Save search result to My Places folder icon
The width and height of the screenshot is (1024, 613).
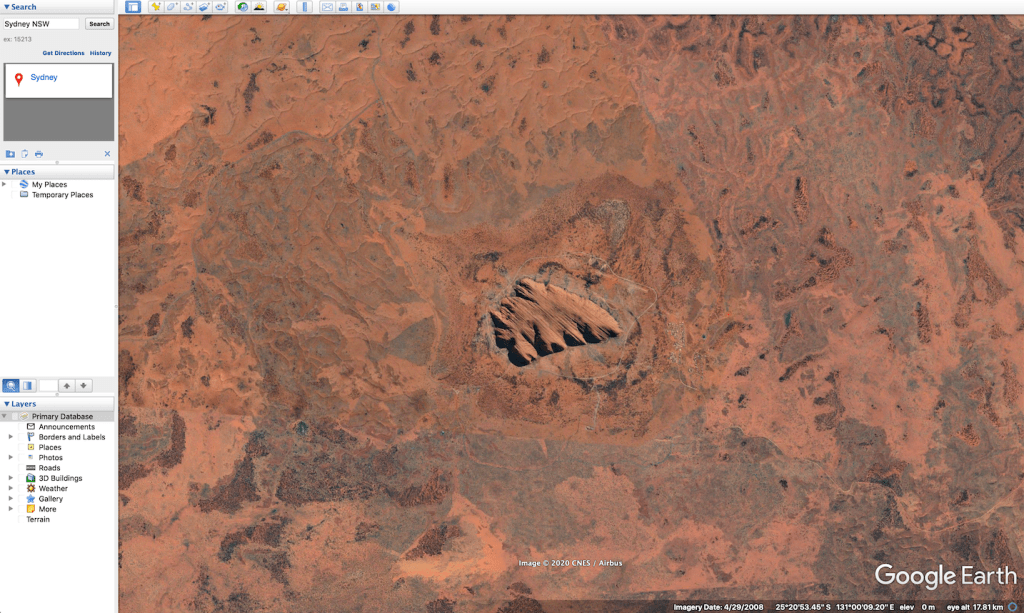click(x=10, y=154)
